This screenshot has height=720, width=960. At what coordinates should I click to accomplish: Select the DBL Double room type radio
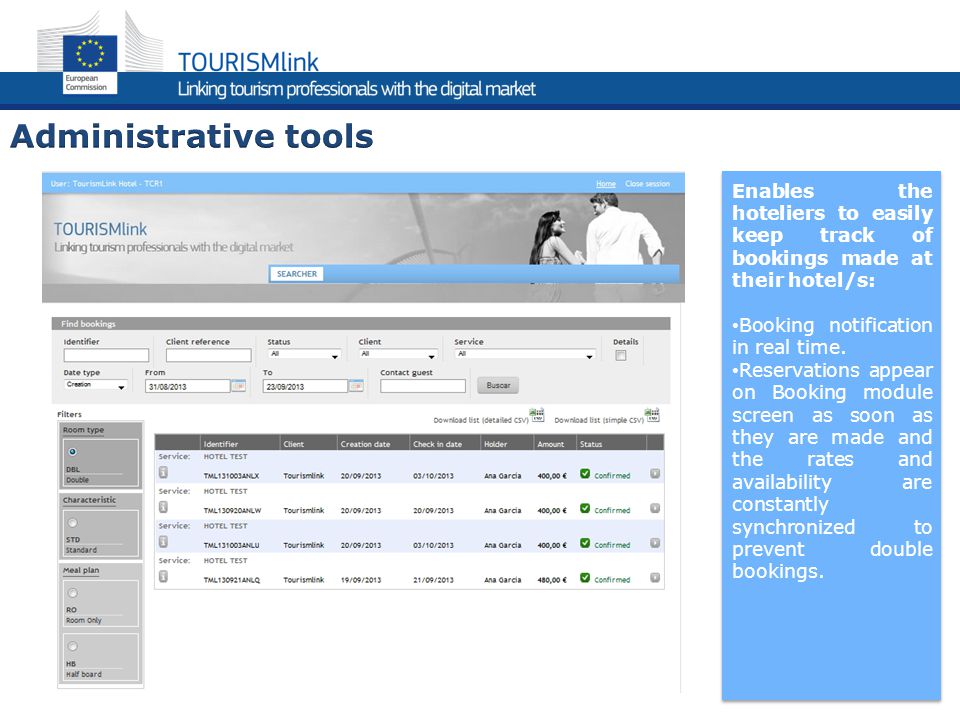coord(72,452)
